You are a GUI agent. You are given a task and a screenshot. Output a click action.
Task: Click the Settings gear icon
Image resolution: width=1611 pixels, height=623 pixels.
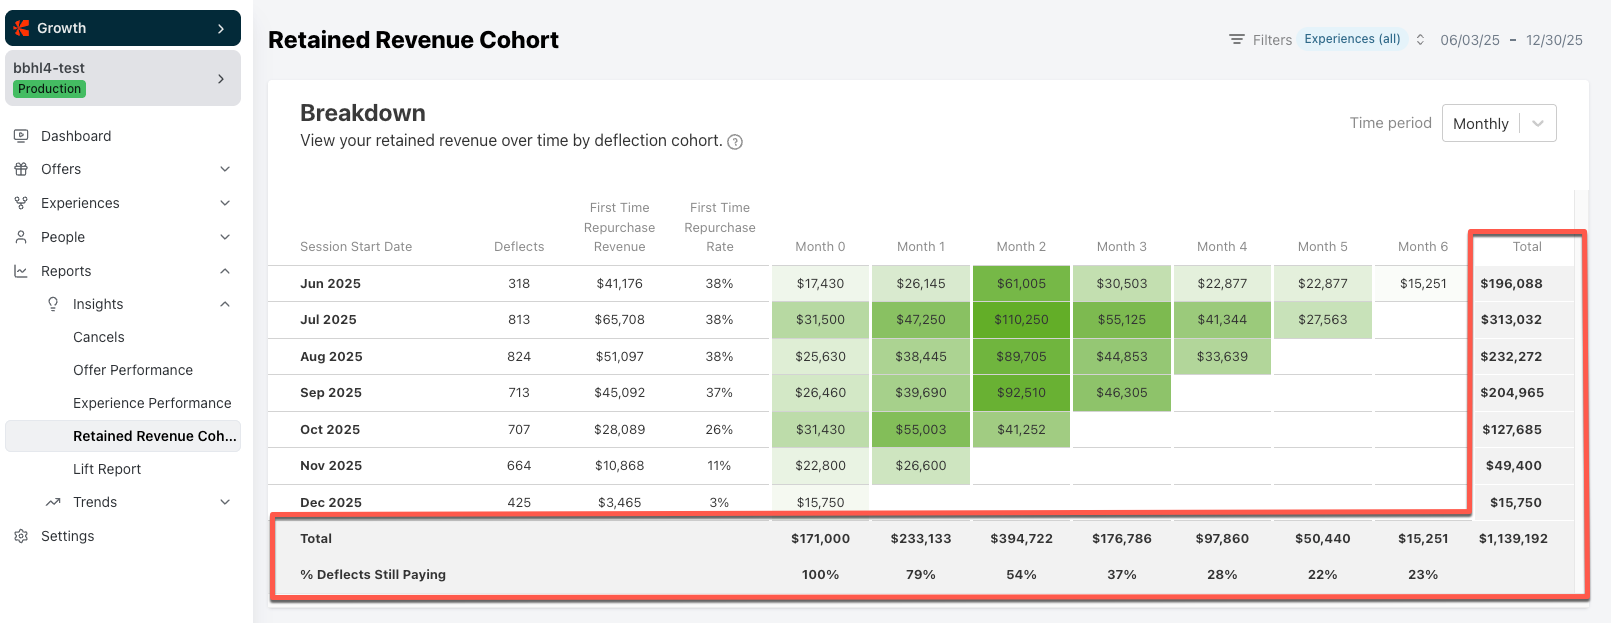(21, 536)
